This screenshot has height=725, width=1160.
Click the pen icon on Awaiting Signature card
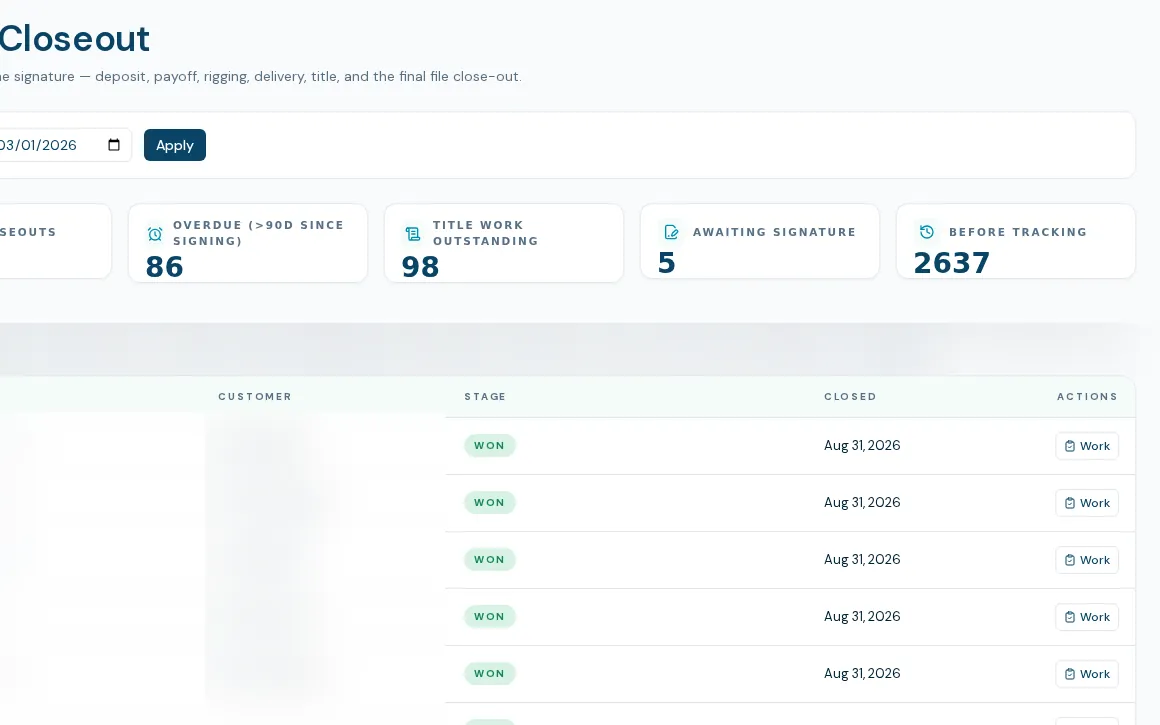pyautogui.click(x=671, y=232)
